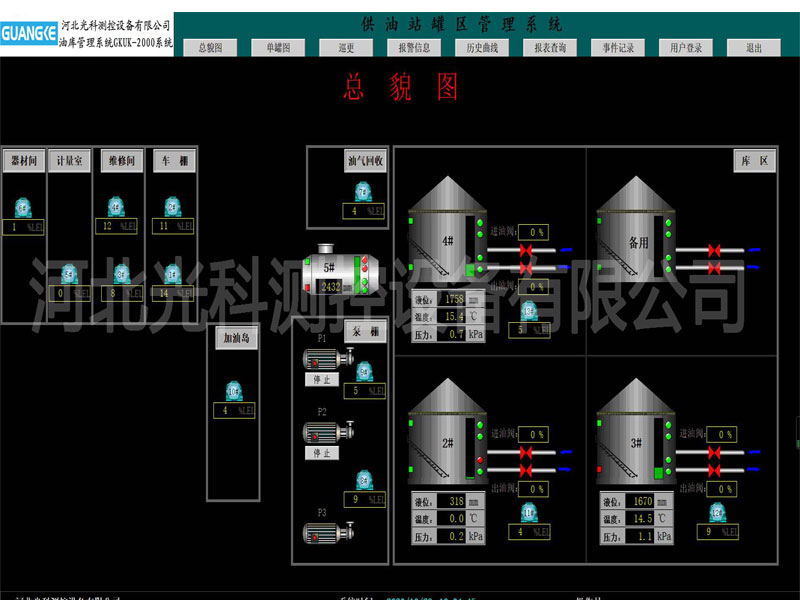Toggle the 停止 status under pump P1
The image size is (800, 600).
point(323,380)
